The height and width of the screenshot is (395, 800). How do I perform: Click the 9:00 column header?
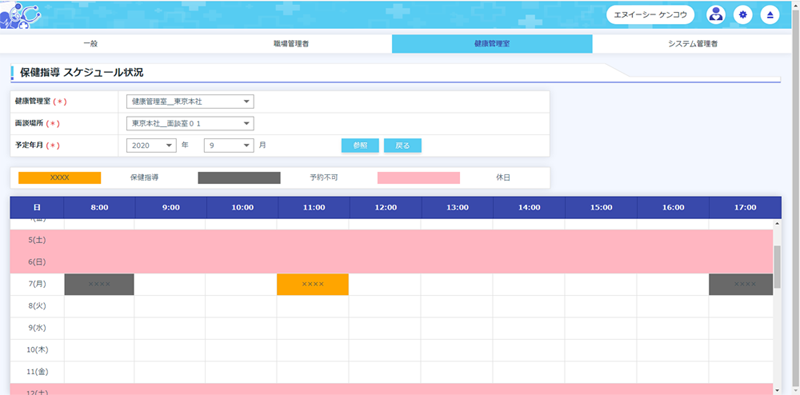click(x=171, y=208)
